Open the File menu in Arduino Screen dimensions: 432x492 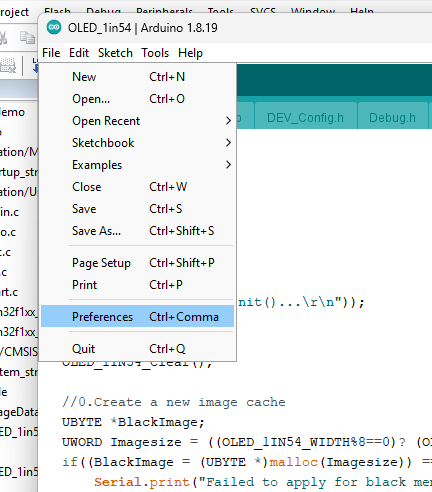coord(51,53)
